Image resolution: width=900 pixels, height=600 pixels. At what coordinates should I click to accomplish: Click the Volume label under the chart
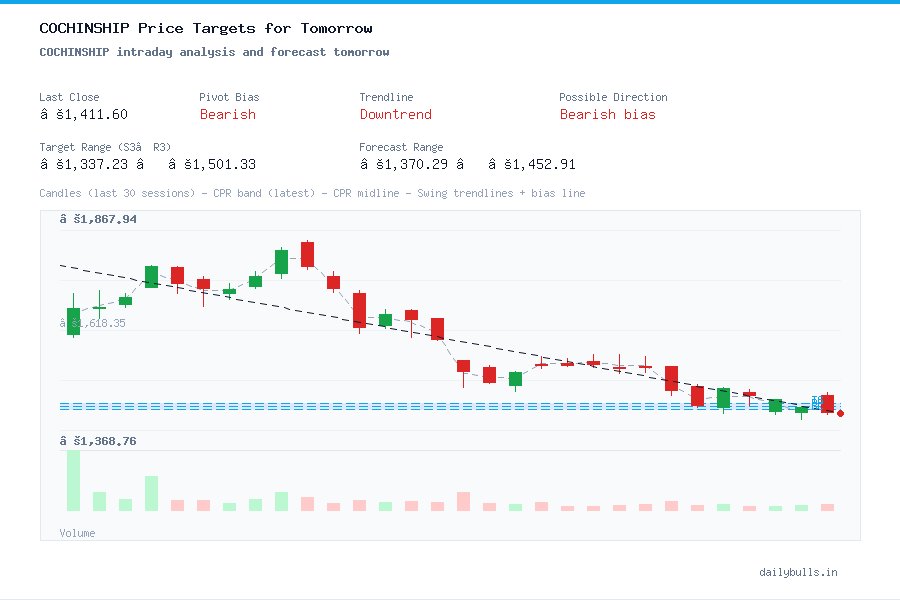coord(77,533)
